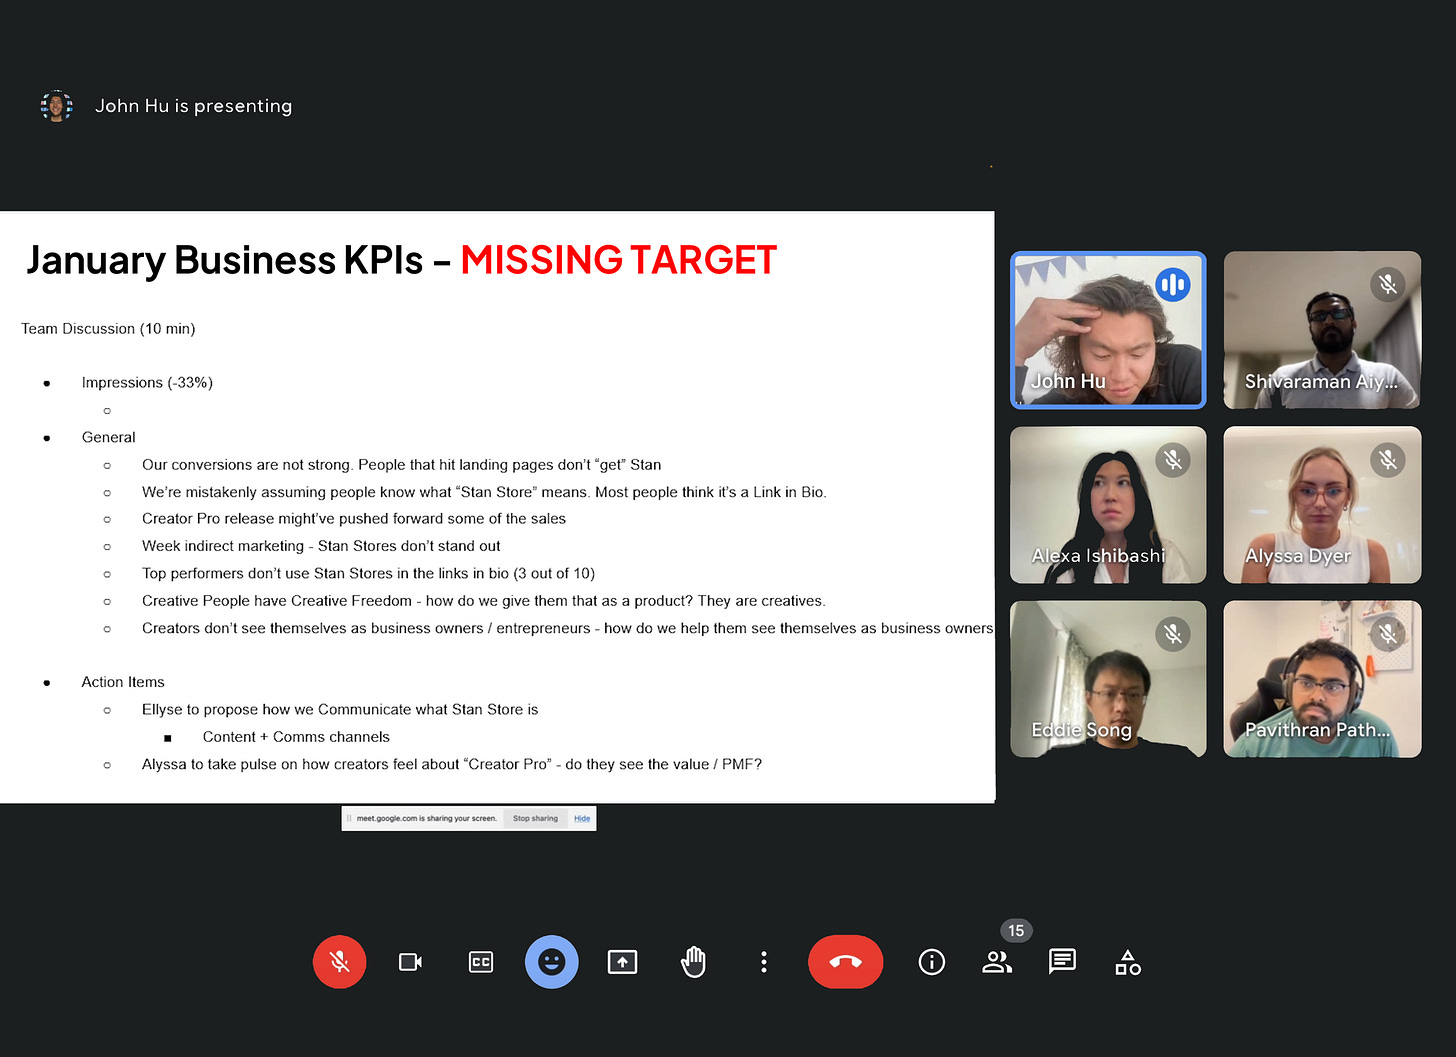The height and width of the screenshot is (1057, 1456).
Task: Click muted mic icon on Shivaraman's tile
Action: point(1388,285)
